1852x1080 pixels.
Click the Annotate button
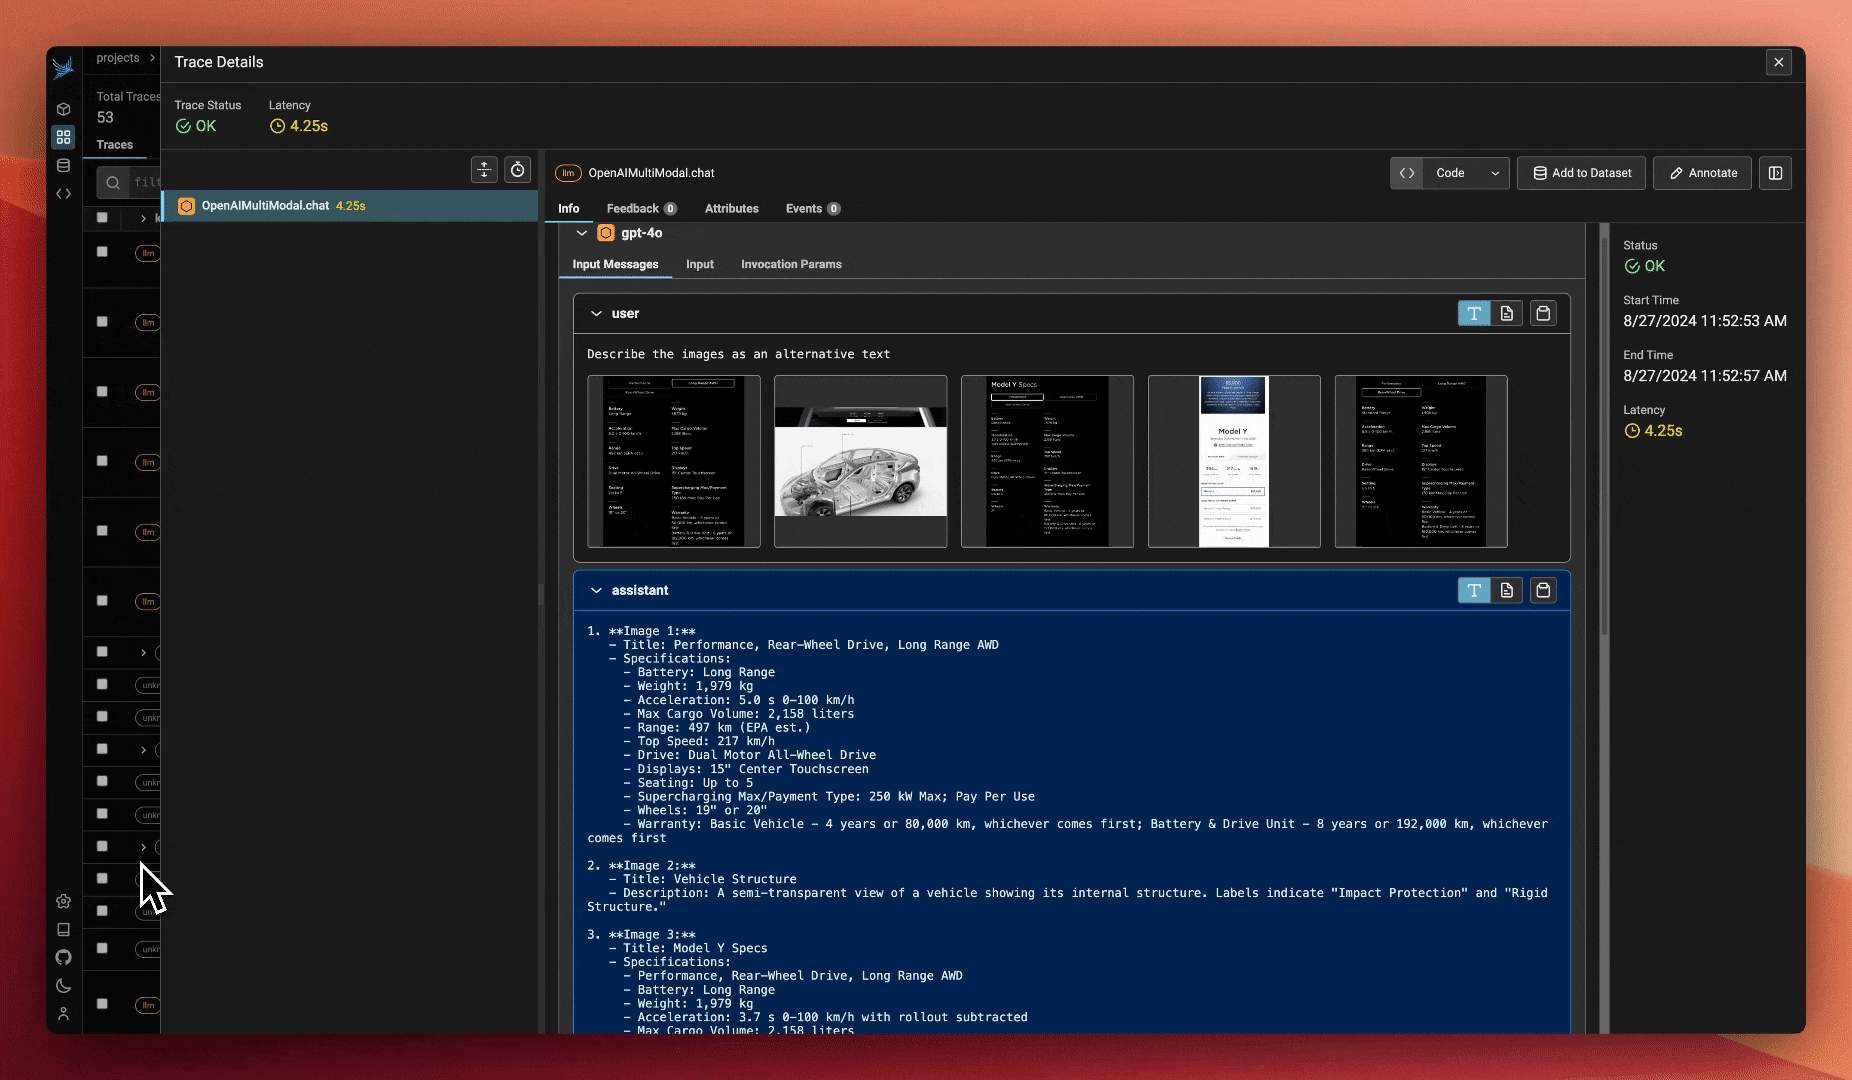(x=1702, y=173)
